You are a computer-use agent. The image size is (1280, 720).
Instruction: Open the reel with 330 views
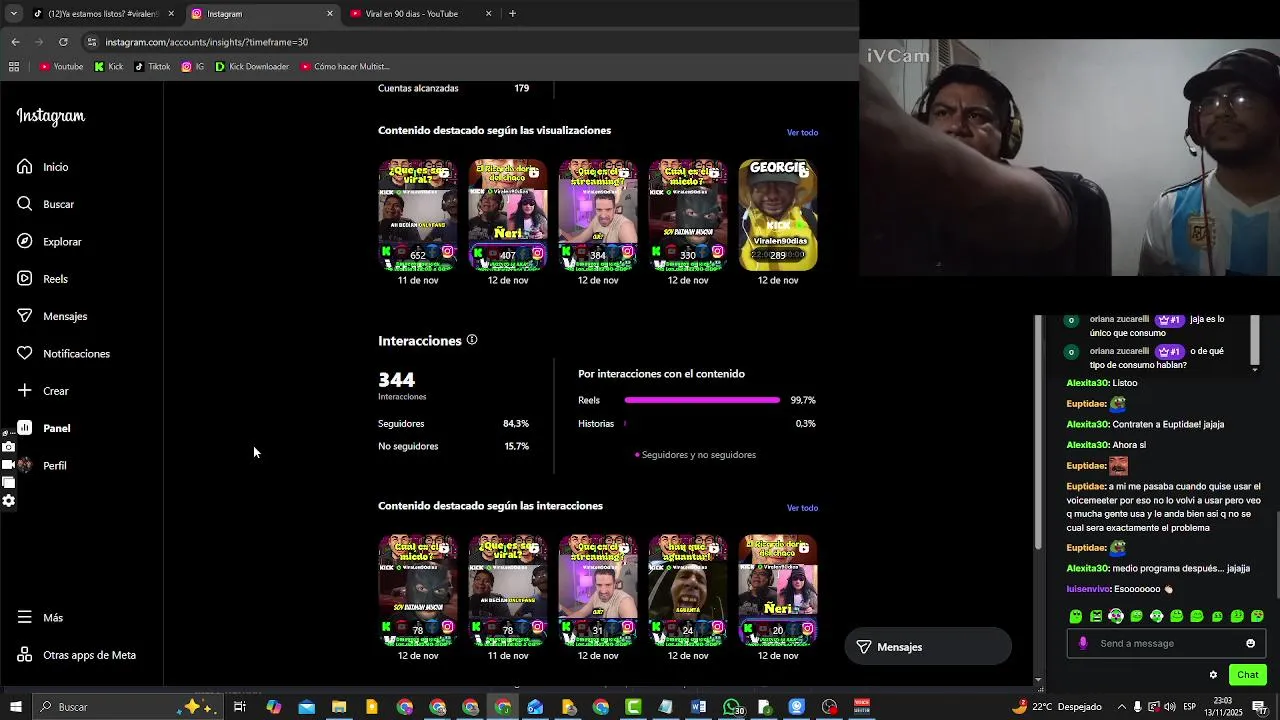688,215
